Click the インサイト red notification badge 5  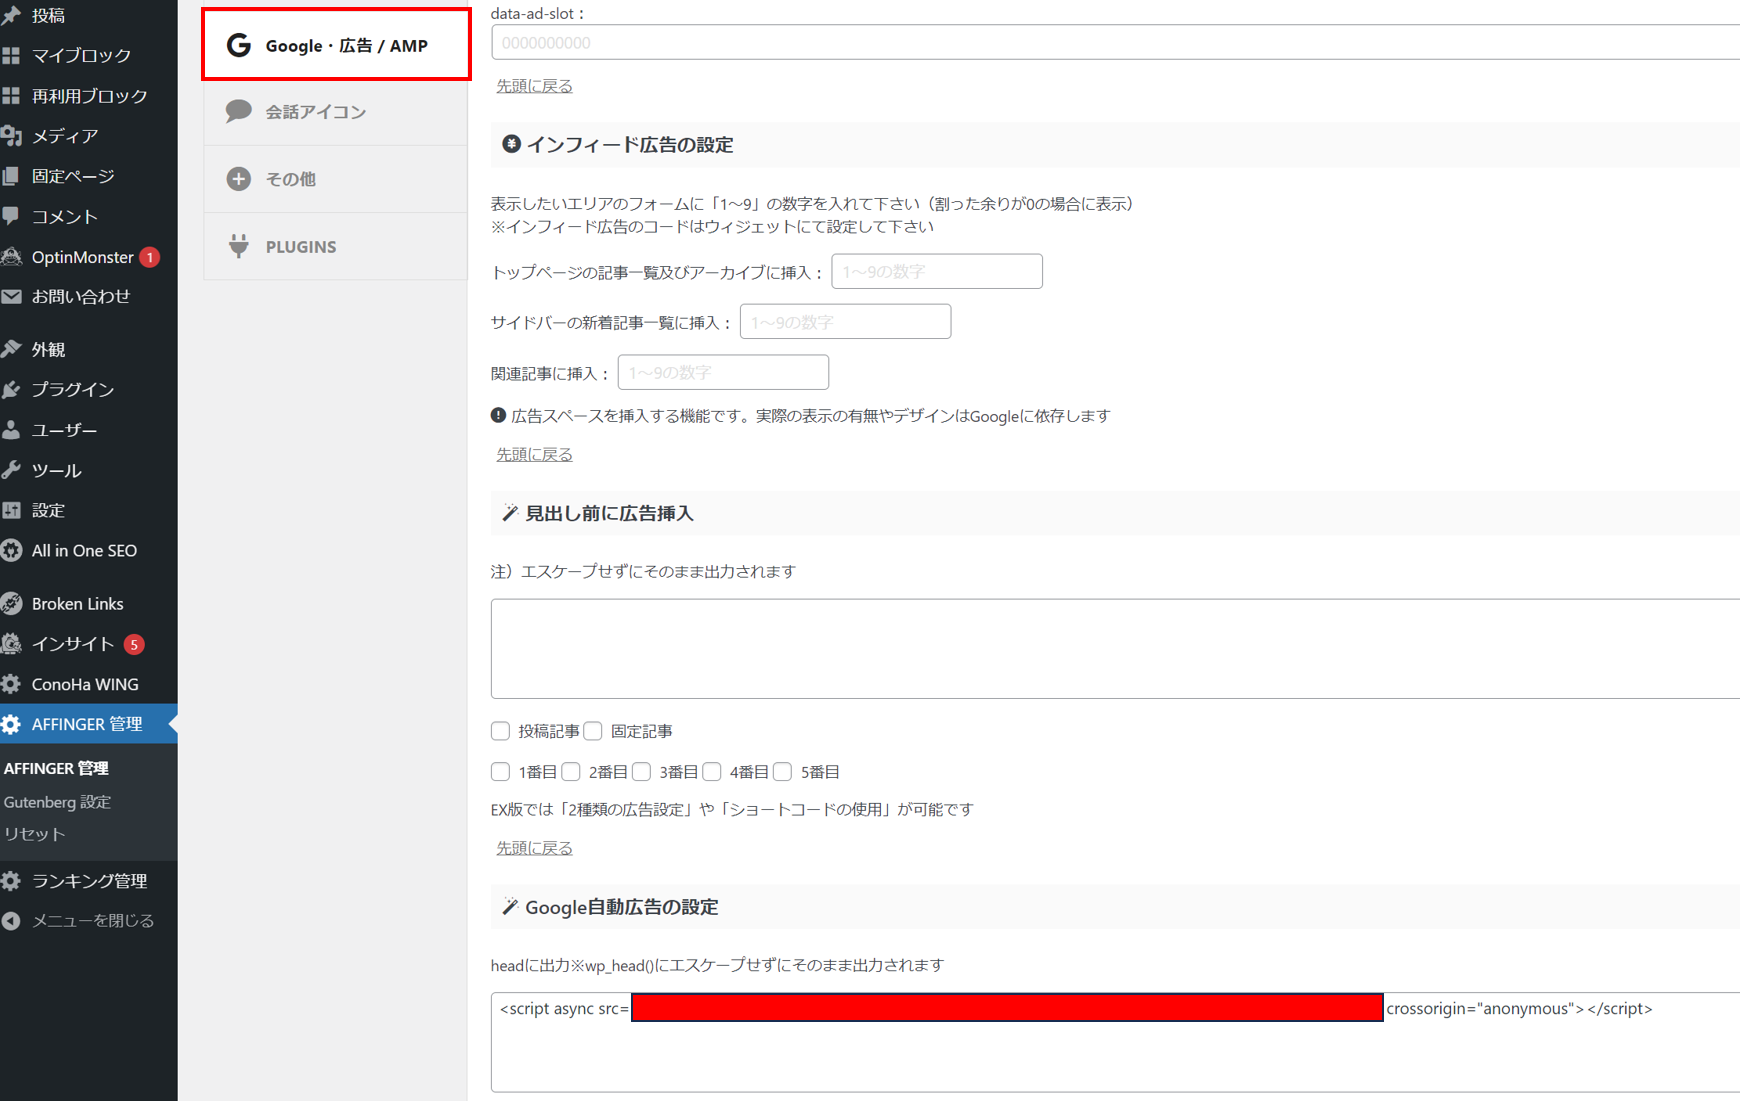click(x=134, y=645)
